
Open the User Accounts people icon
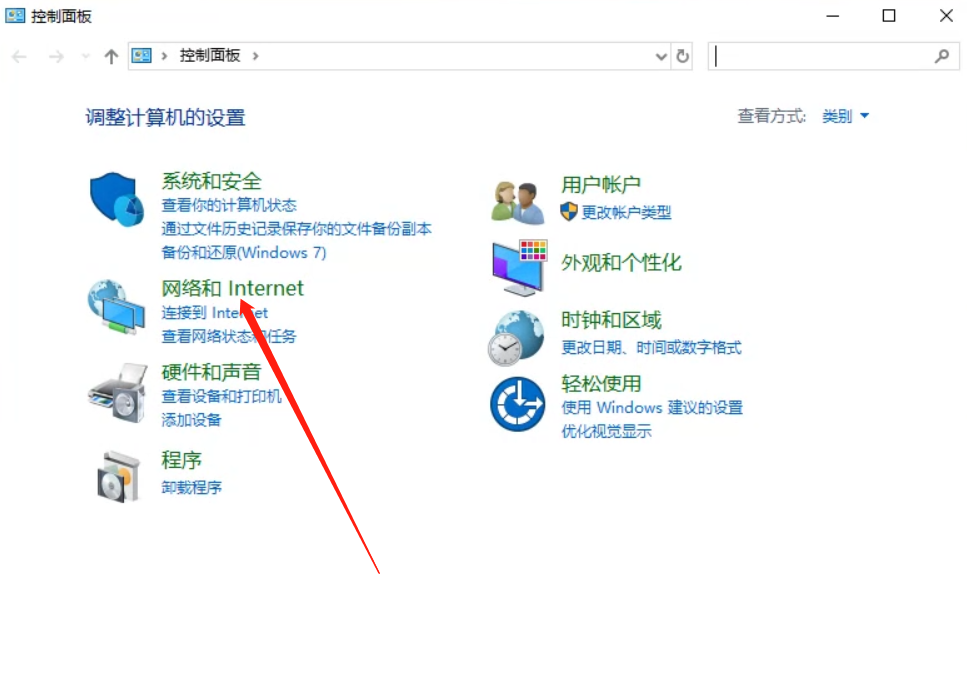click(518, 202)
